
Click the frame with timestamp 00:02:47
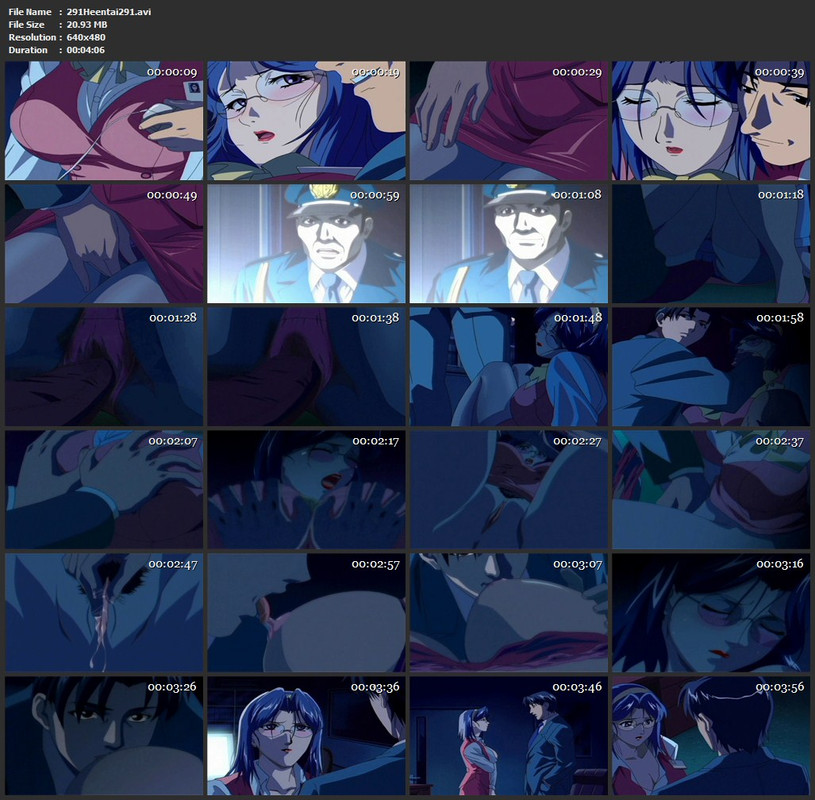tap(104, 612)
